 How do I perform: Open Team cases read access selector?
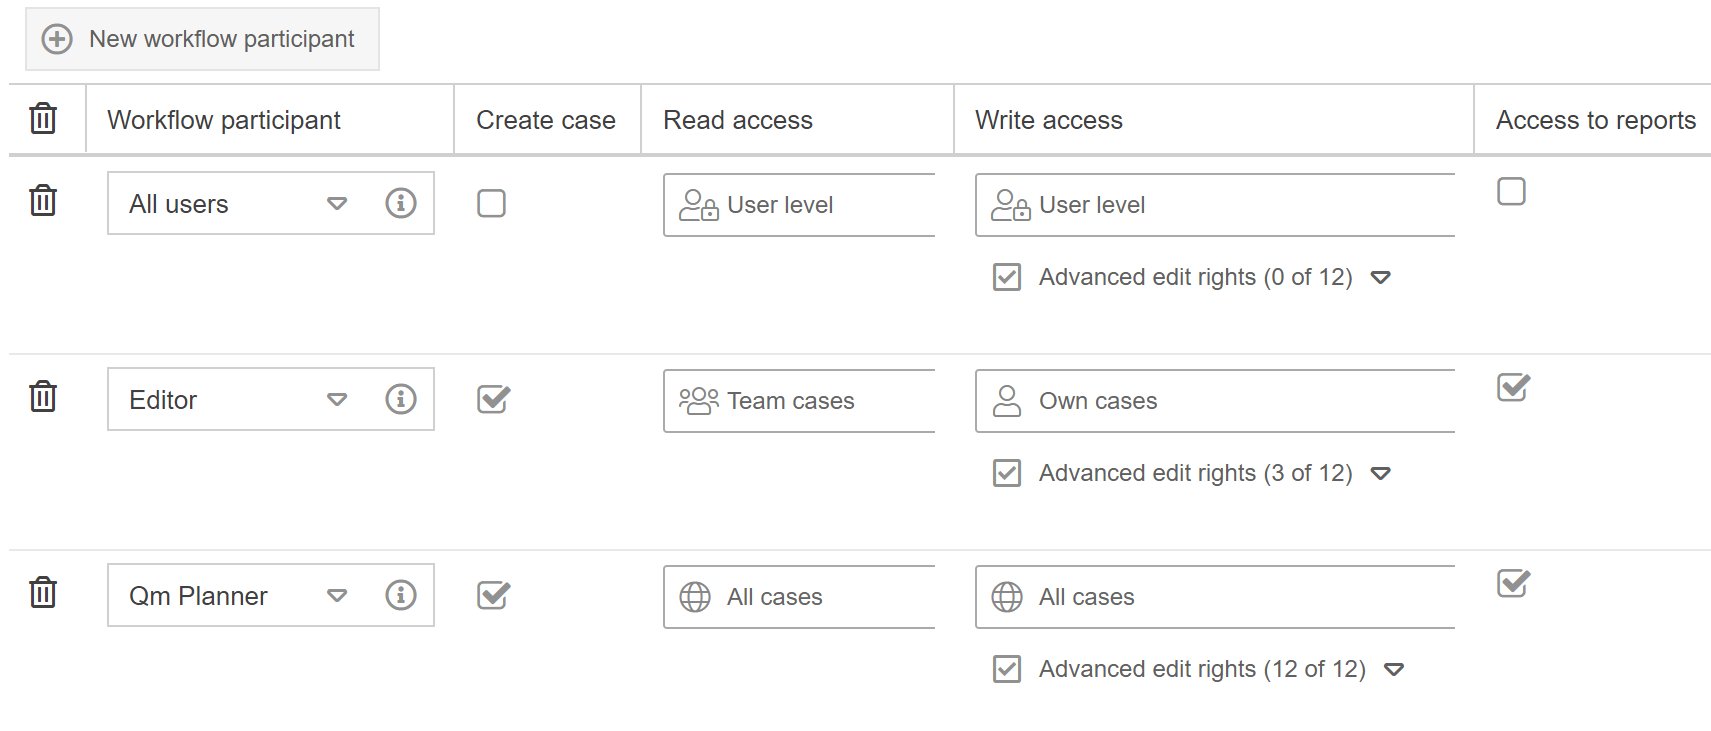pos(799,401)
